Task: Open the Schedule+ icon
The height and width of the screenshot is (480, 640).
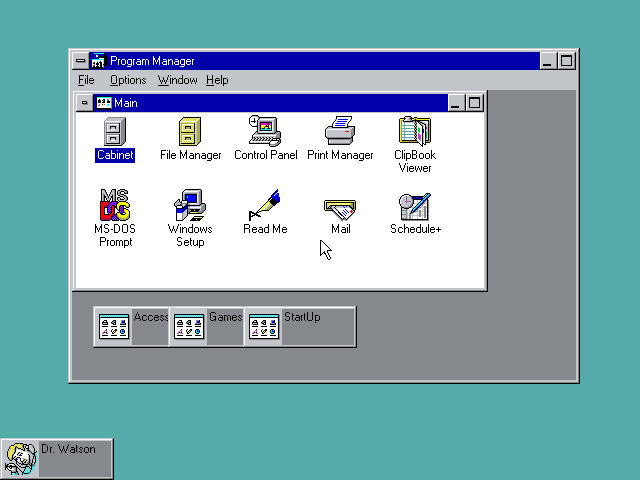Action: click(415, 207)
